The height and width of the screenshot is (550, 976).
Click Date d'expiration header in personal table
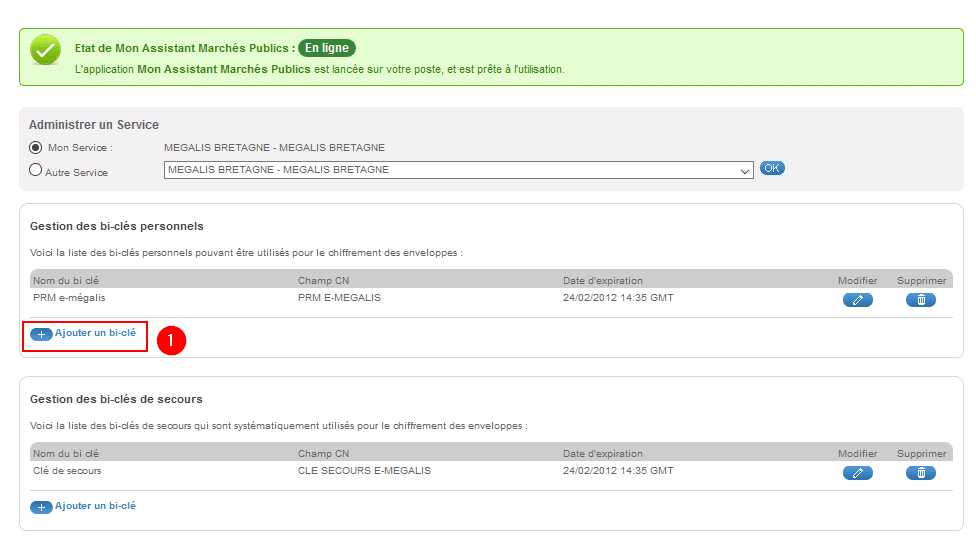click(x=603, y=281)
